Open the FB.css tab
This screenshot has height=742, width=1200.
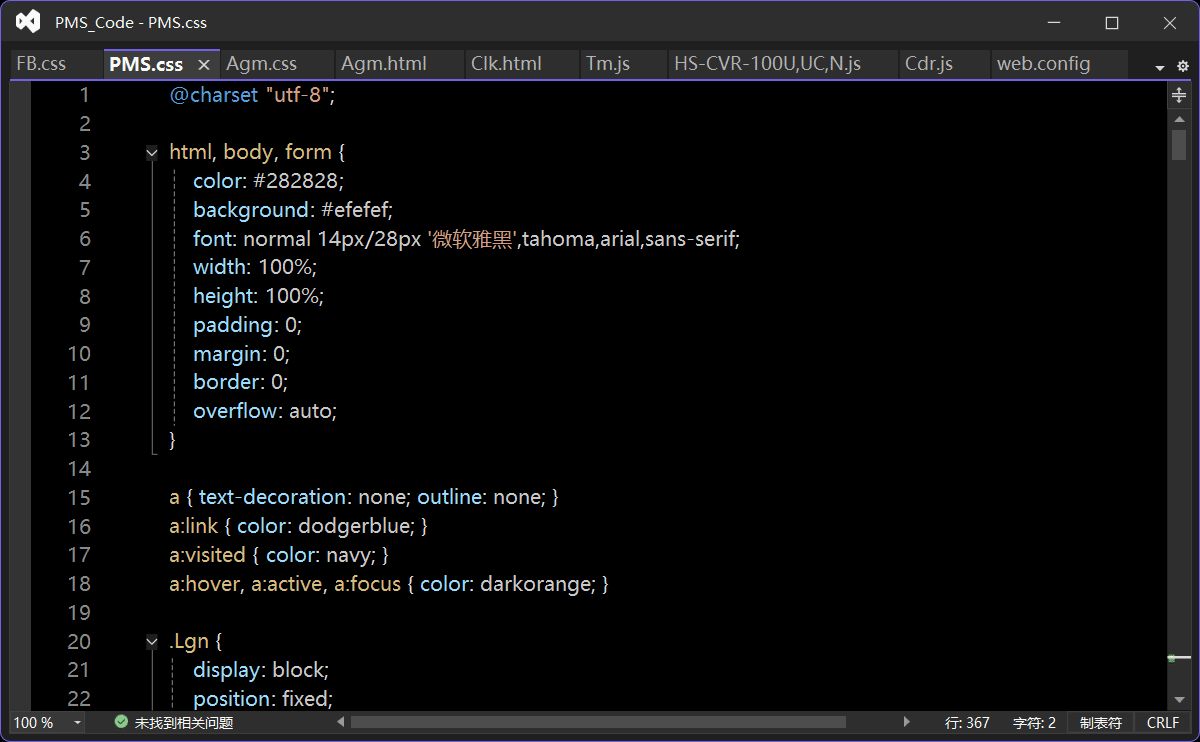click(x=41, y=64)
